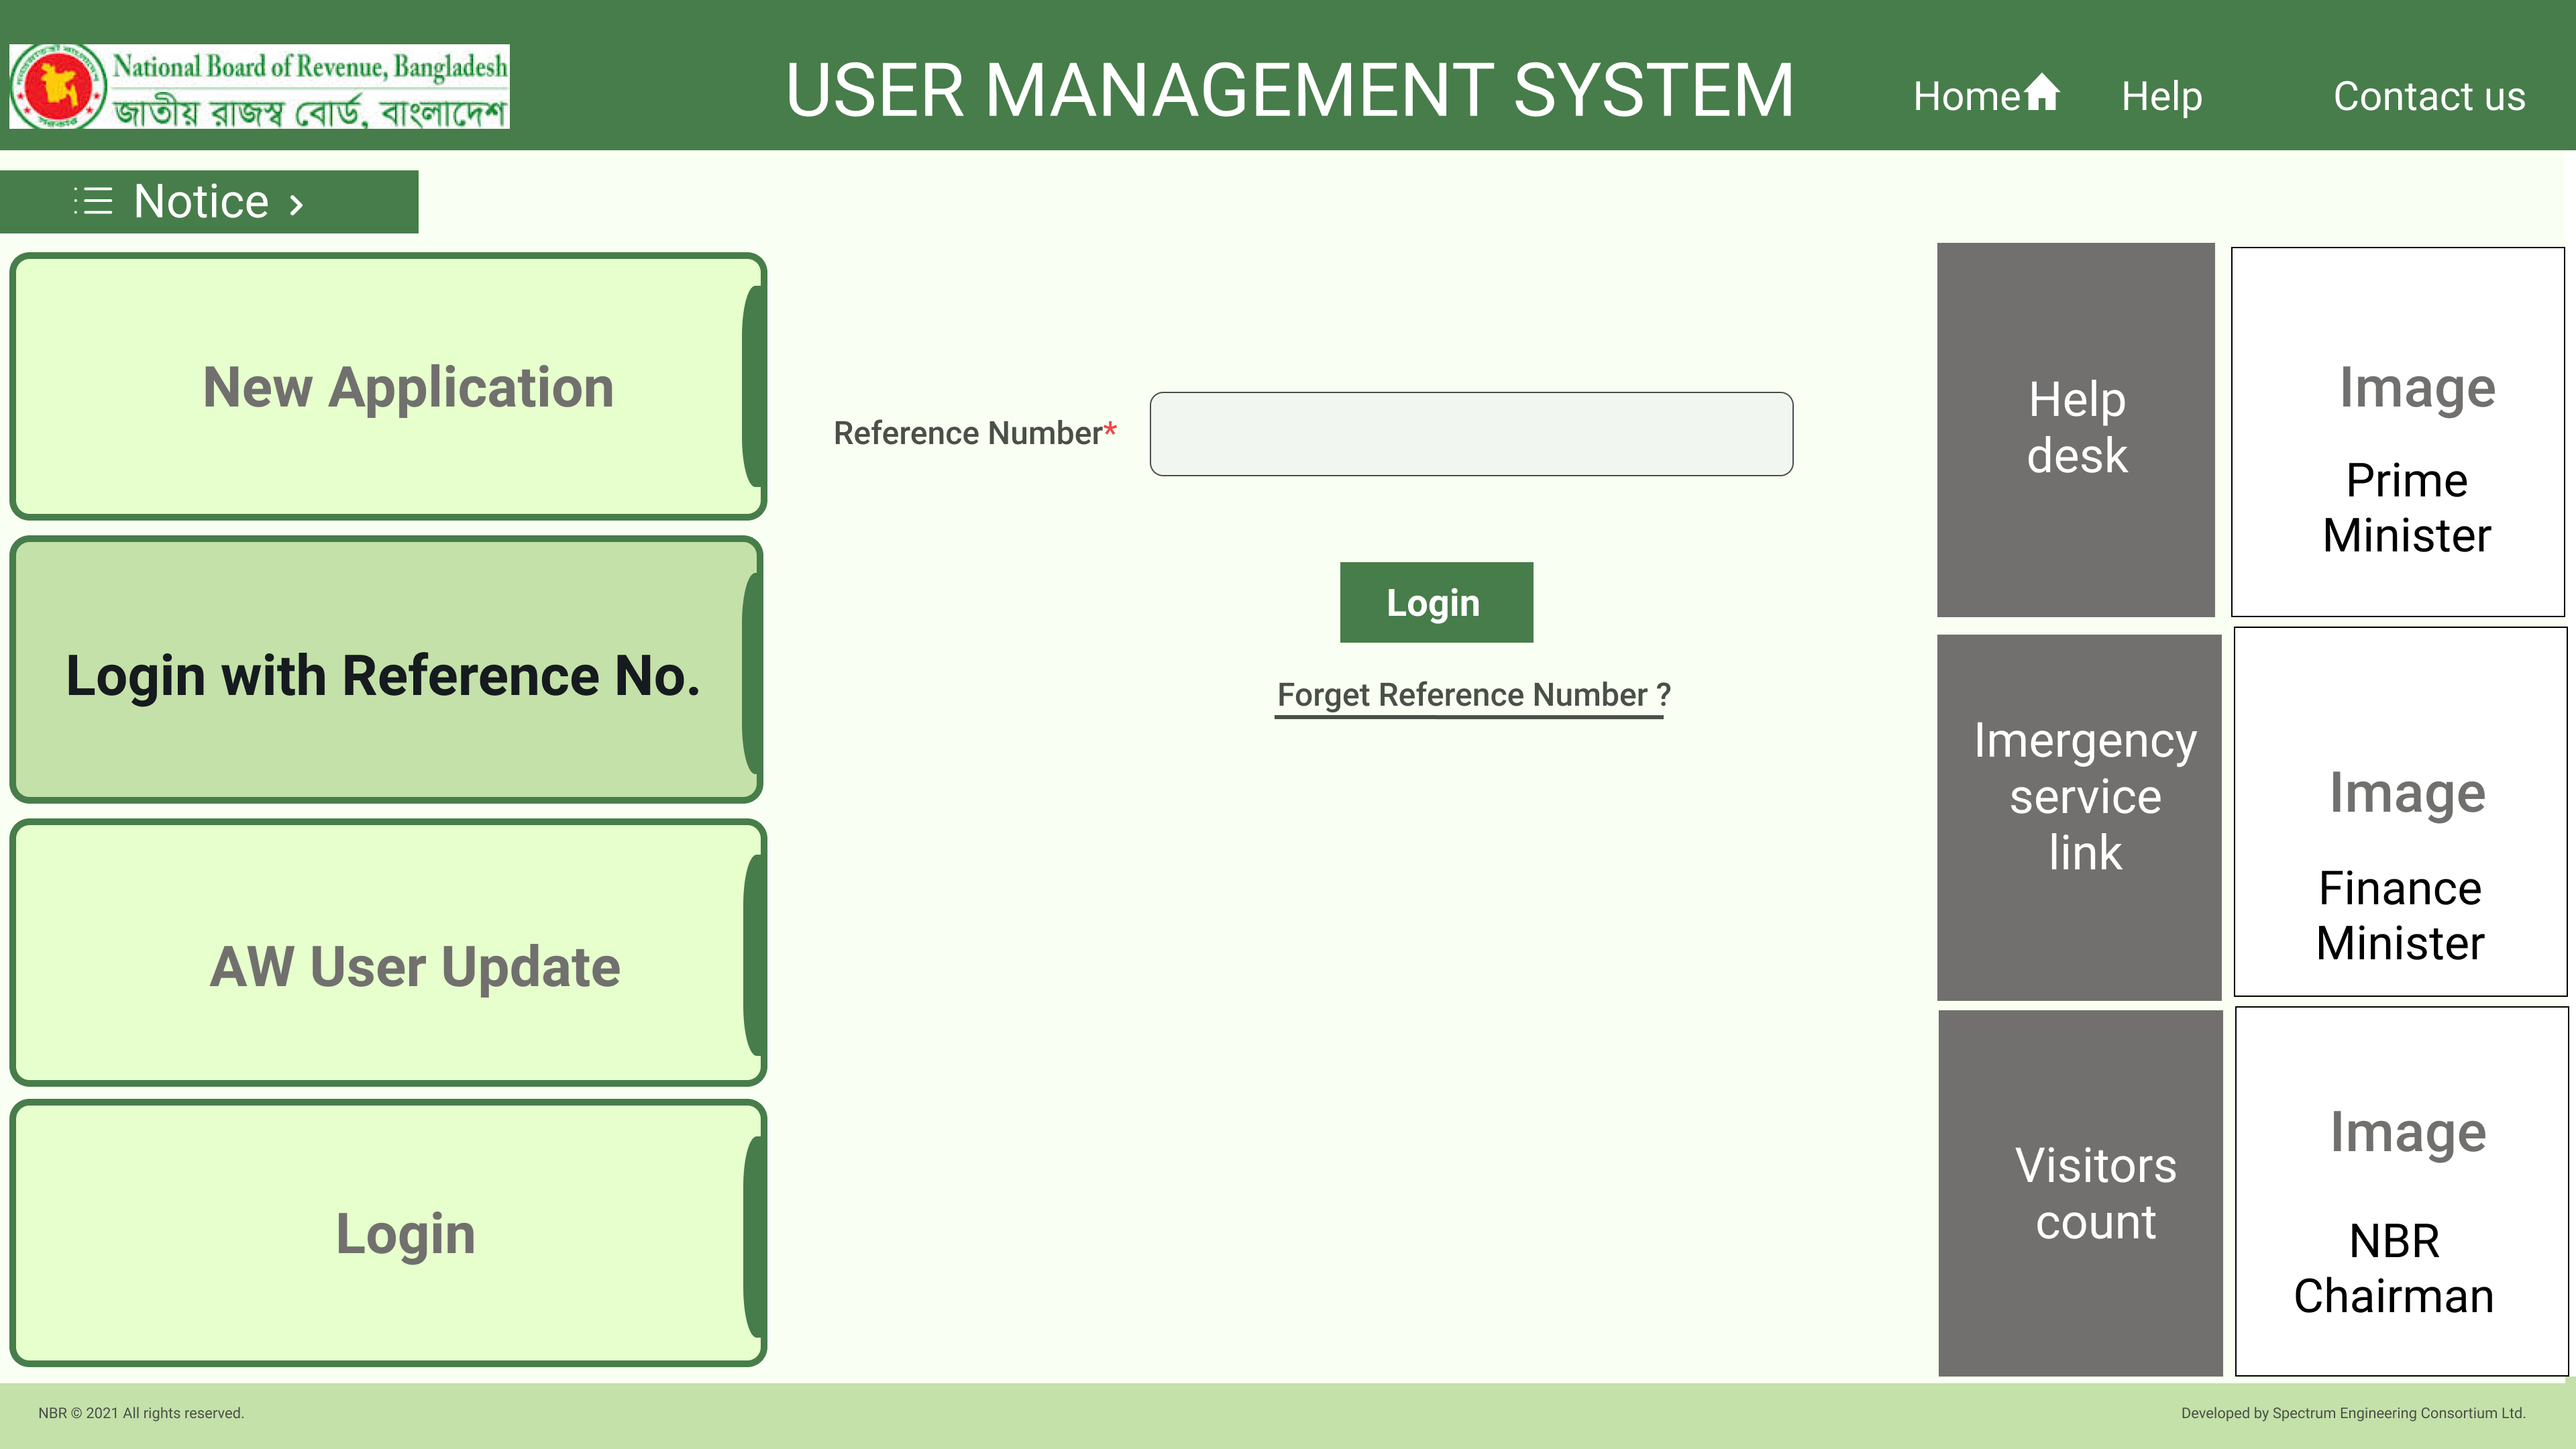Viewport: 2576px width, 1449px height.
Task: Click the National Board of Revenue logo
Action: (259, 86)
